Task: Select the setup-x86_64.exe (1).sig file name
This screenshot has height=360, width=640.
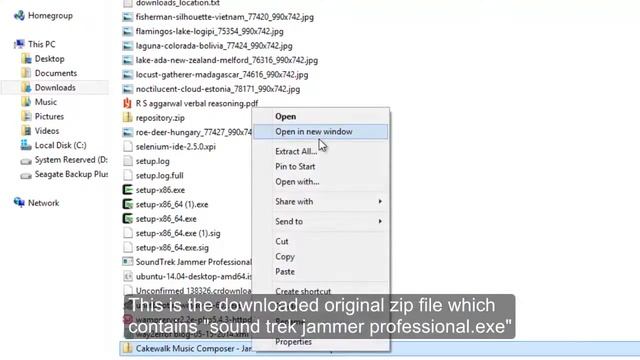Action: pos(178,233)
